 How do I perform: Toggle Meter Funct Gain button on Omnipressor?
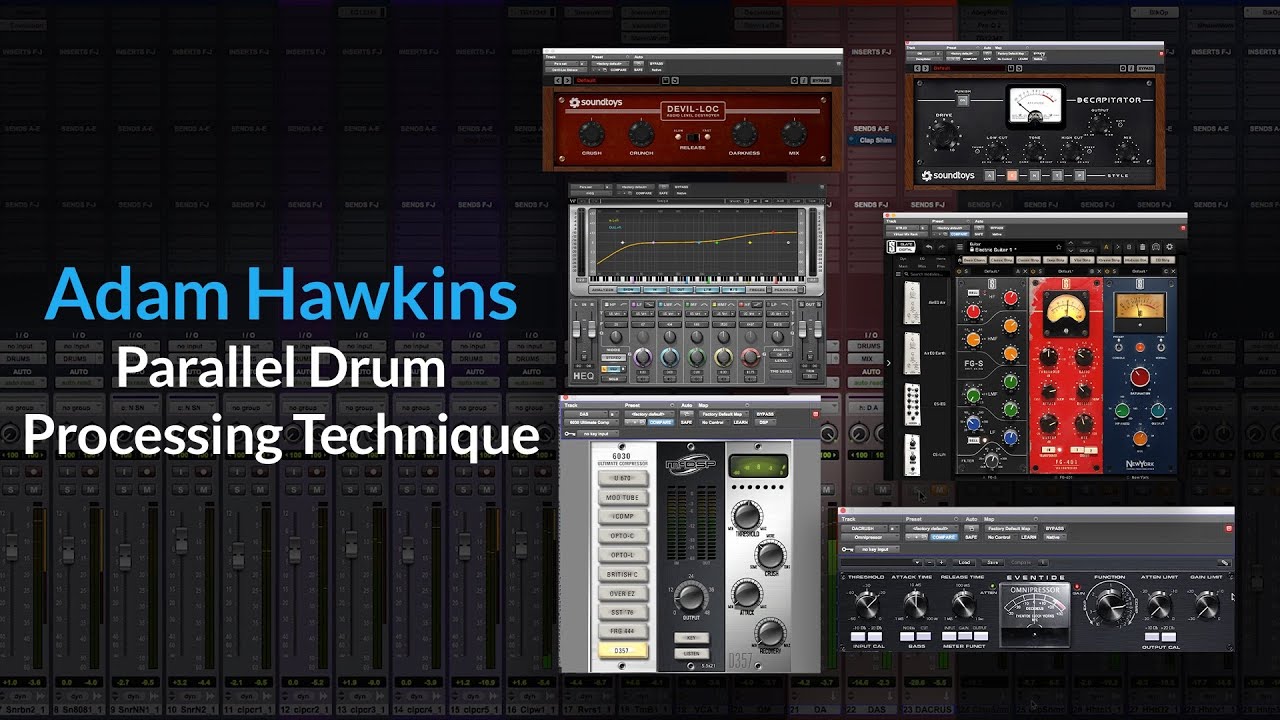click(965, 636)
